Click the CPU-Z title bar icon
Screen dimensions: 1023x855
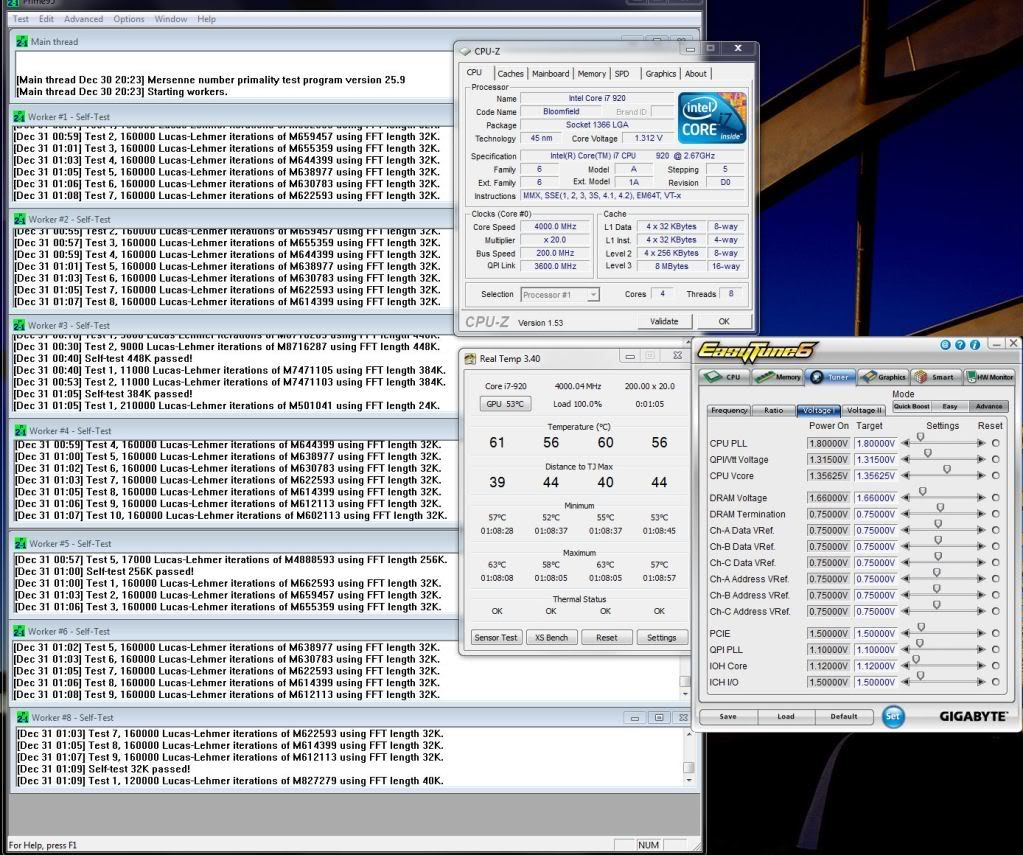[465, 51]
